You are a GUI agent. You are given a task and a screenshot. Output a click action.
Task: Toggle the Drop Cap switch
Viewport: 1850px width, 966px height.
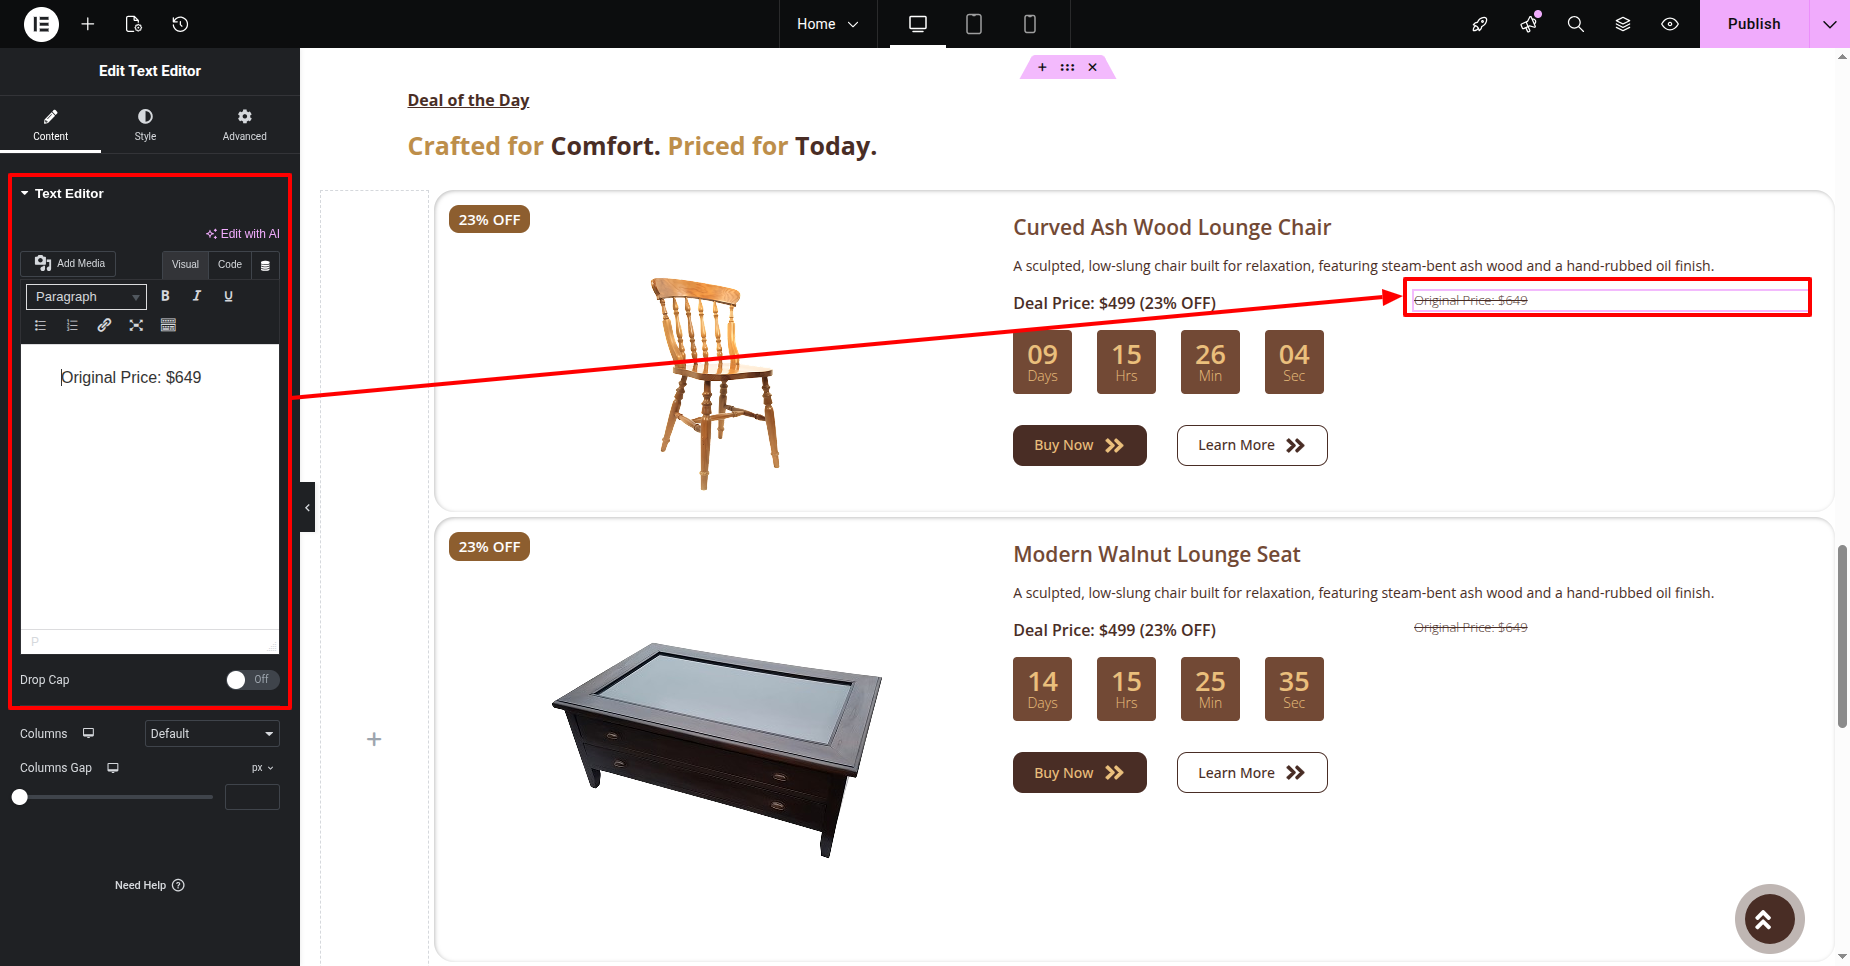252,680
